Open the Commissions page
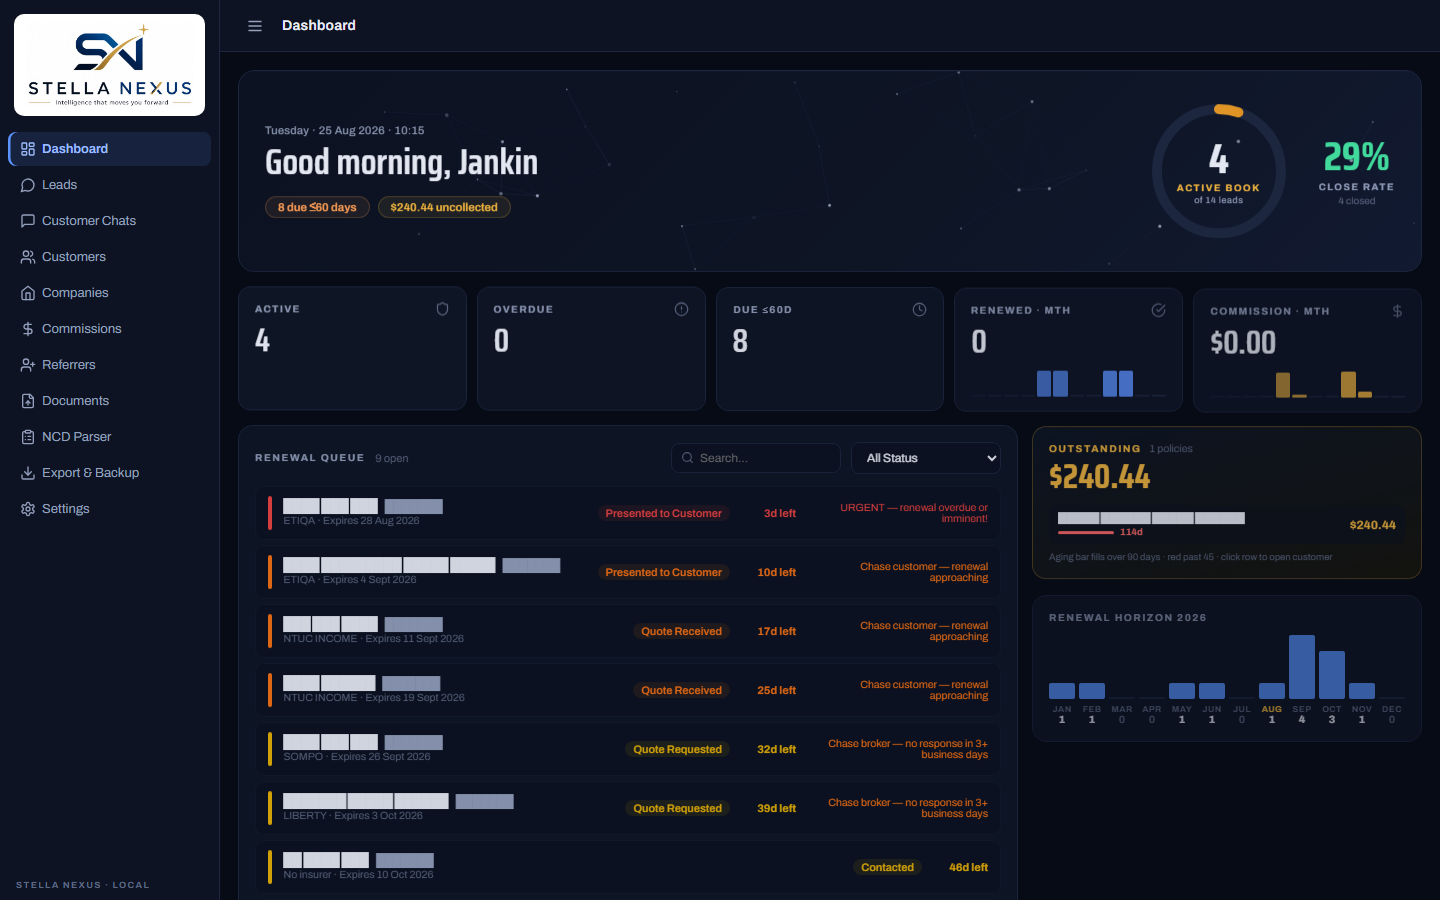This screenshot has width=1440, height=900. pyautogui.click(x=110, y=329)
